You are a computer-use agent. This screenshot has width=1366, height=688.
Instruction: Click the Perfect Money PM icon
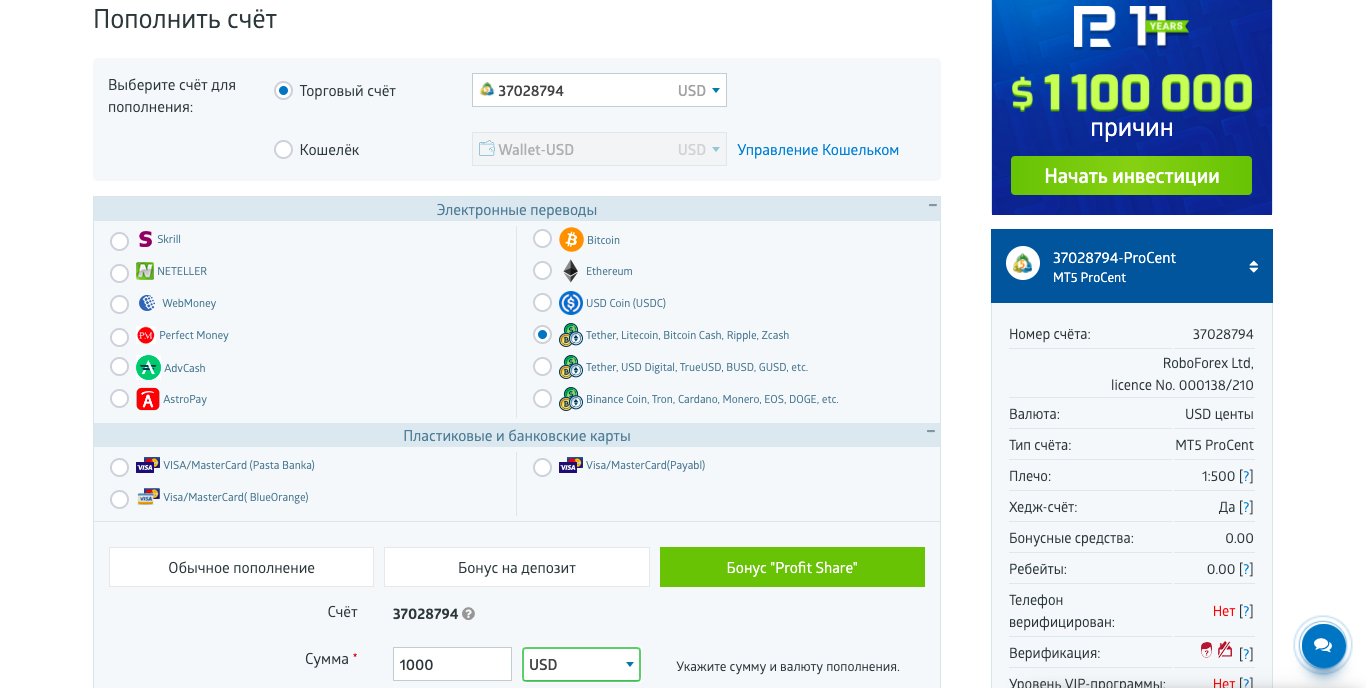pos(146,336)
